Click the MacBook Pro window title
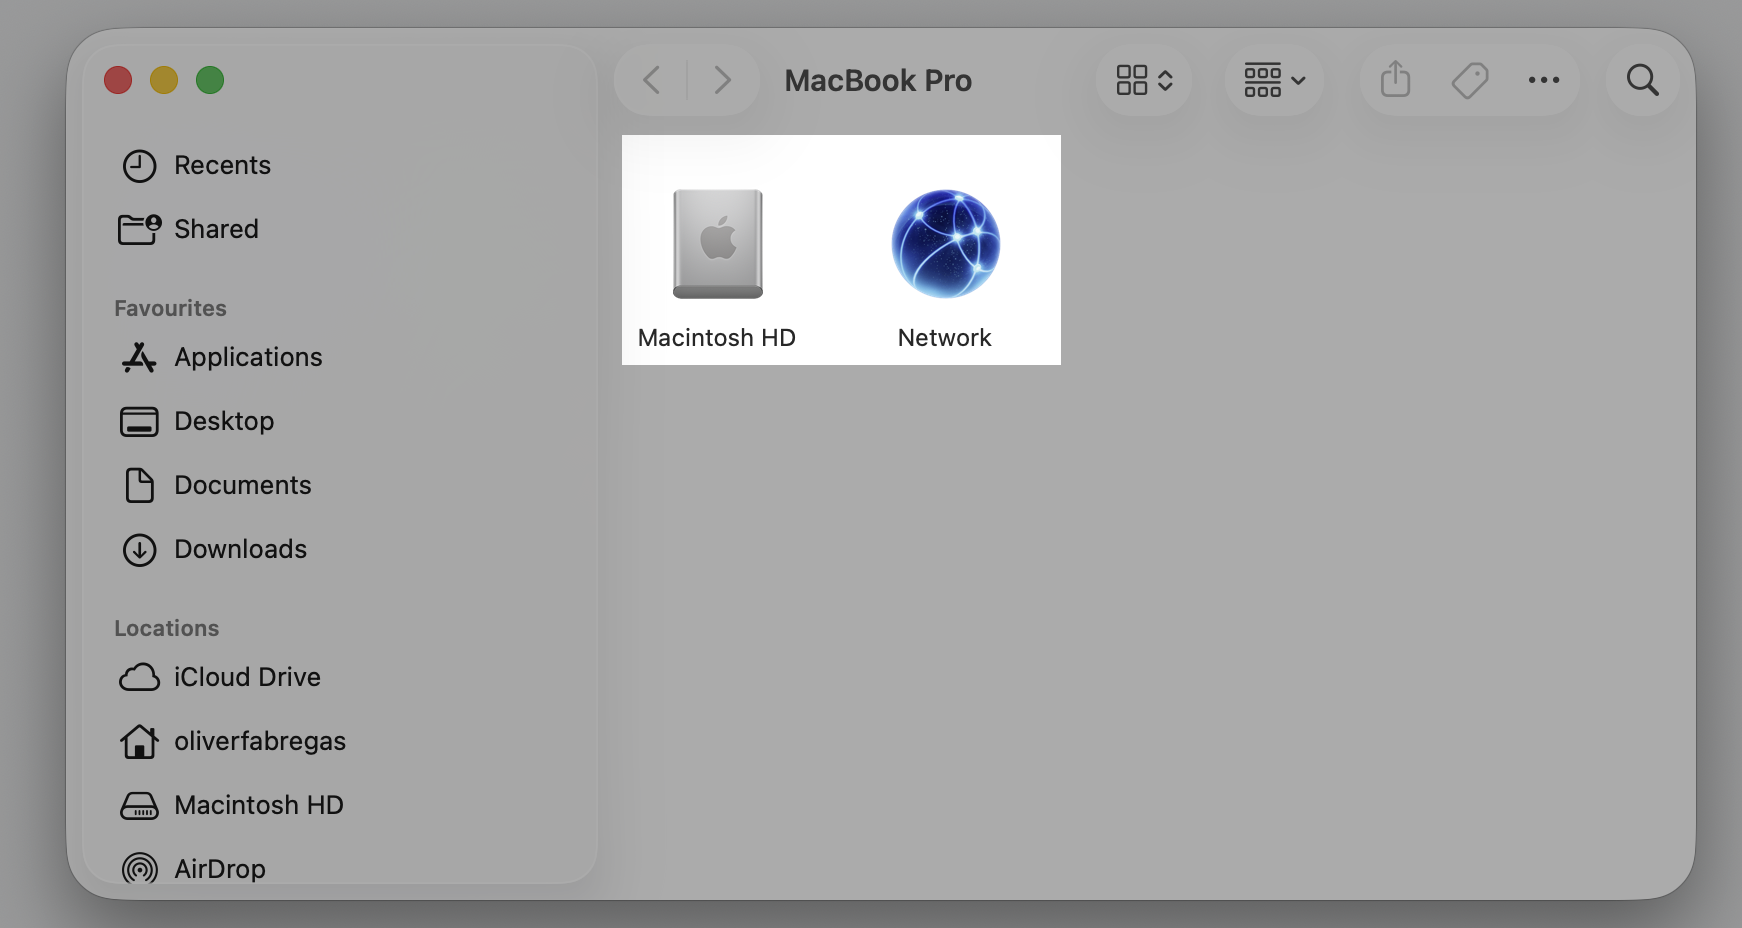This screenshot has width=1742, height=928. pyautogui.click(x=878, y=80)
